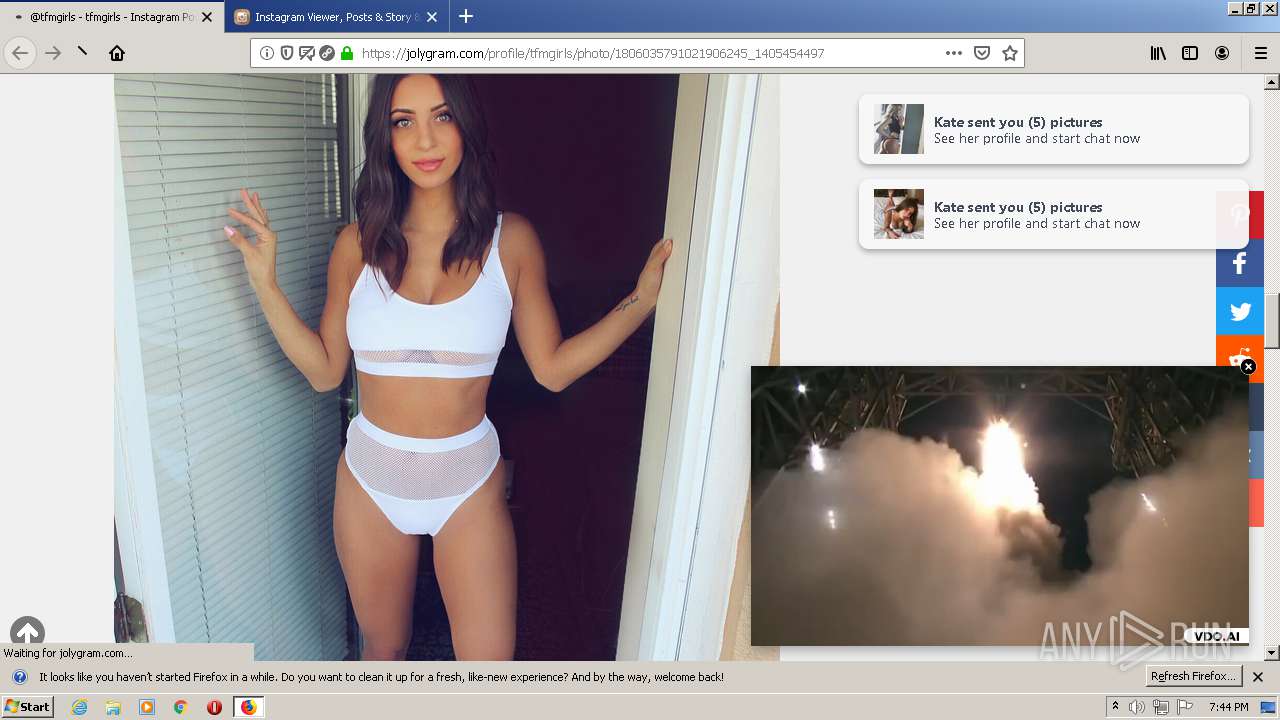The width and height of the screenshot is (1280, 720).
Task: Click the scrollbar up arrow
Action: tap(1272, 82)
